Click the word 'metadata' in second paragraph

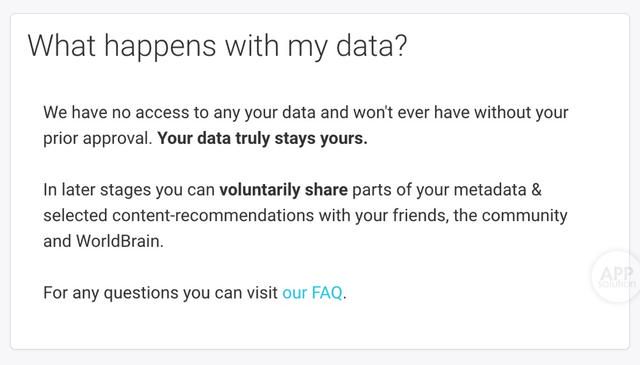pyautogui.click(x=490, y=190)
